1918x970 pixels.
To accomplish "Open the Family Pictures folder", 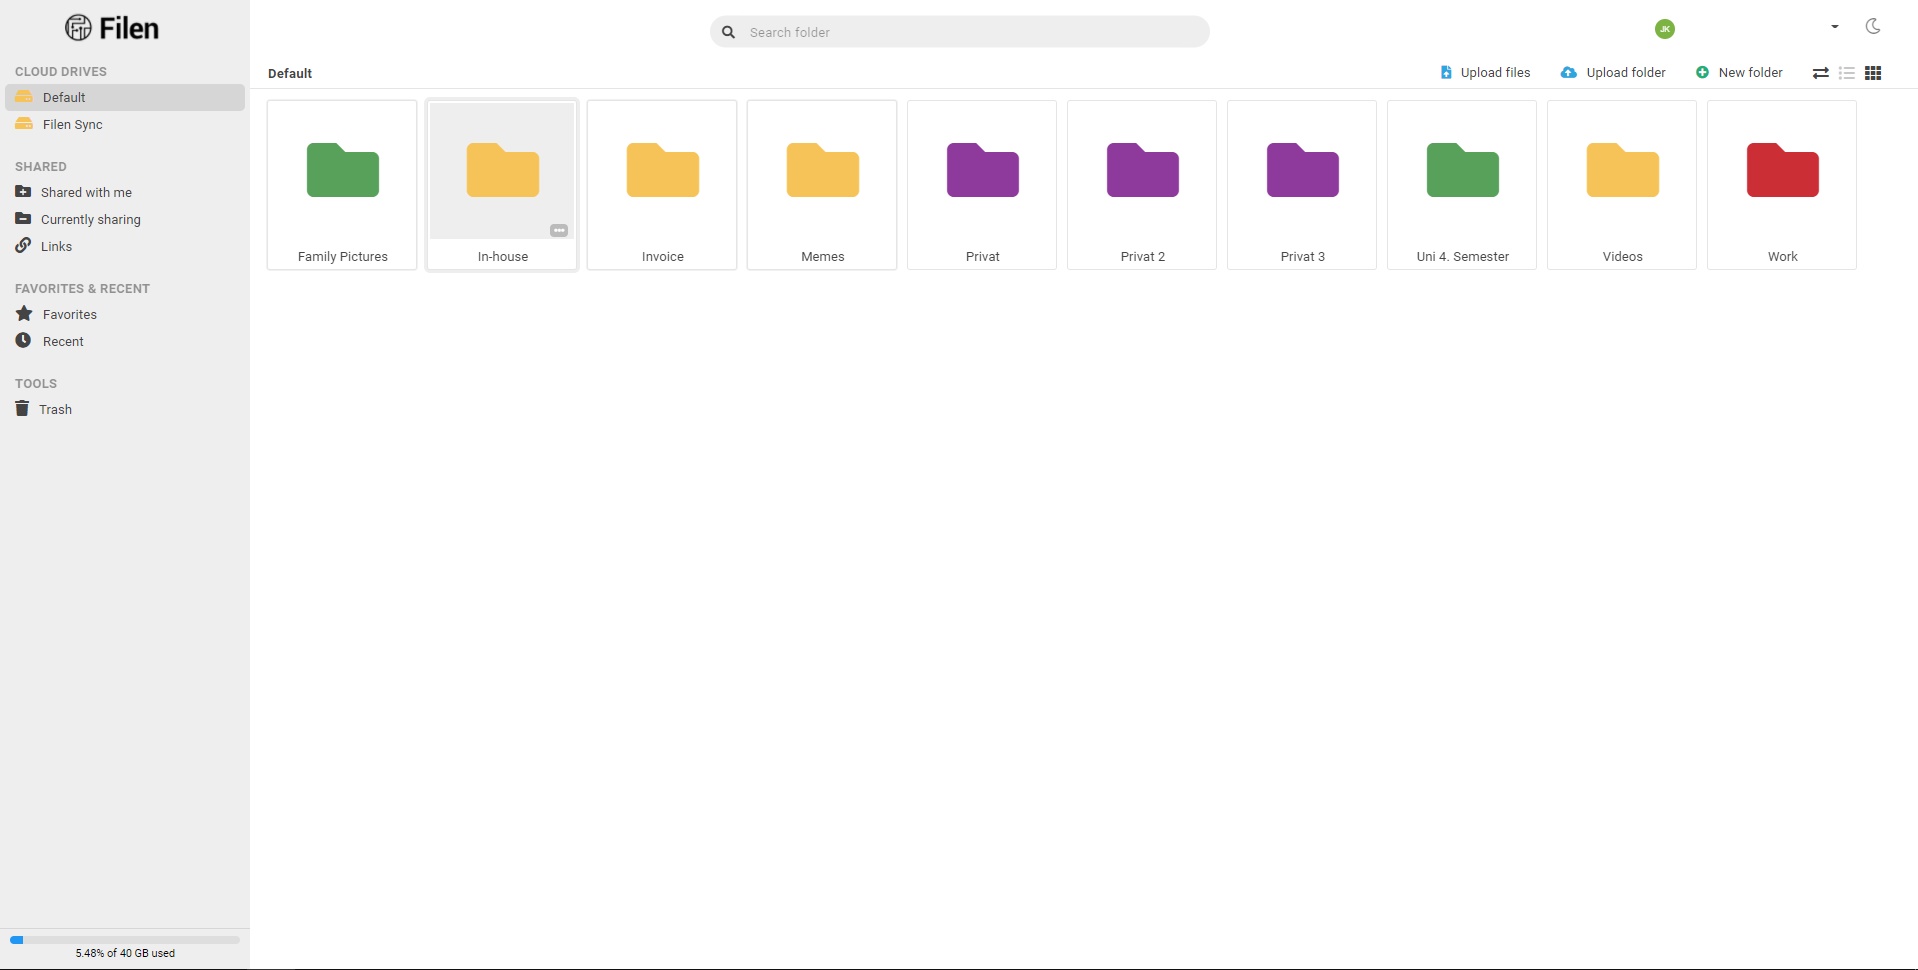I will (x=341, y=184).
